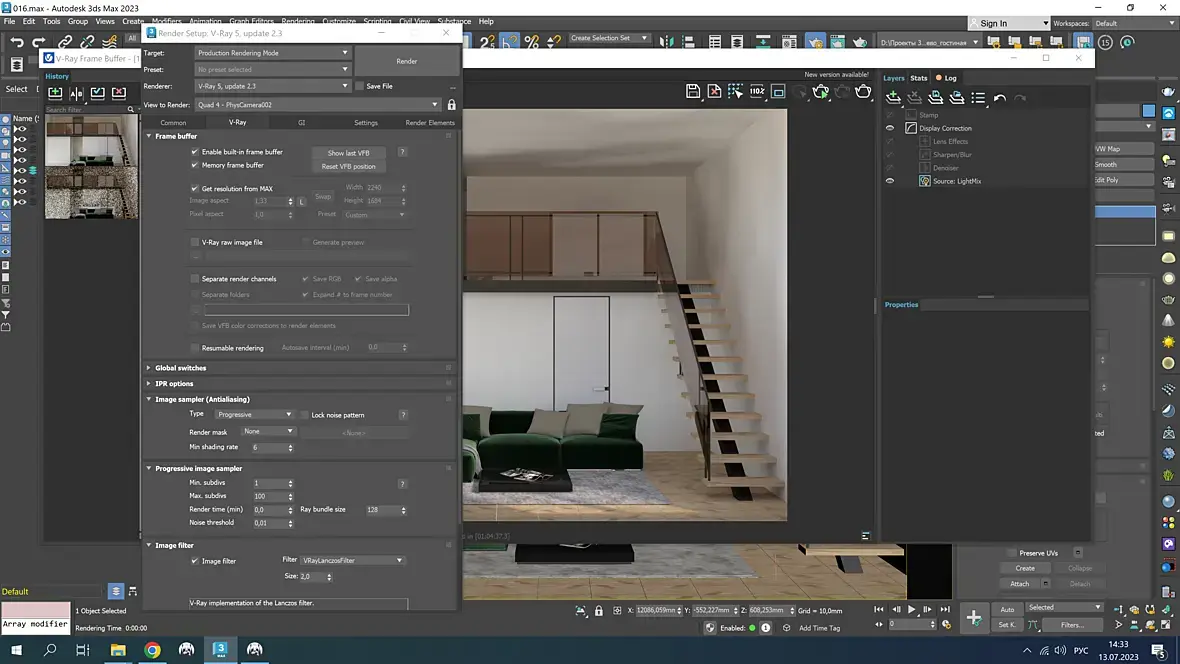Start interactive rendering with the green-play teapot icon
The image size is (1180, 664).
point(820,91)
